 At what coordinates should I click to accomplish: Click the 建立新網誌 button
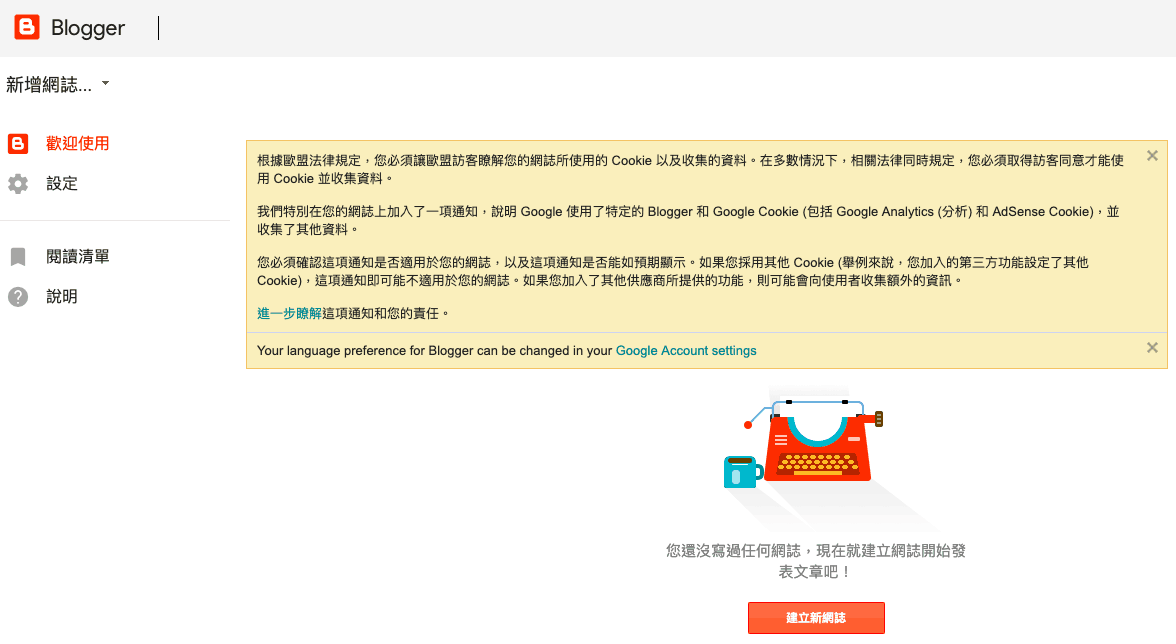point(816,618)
